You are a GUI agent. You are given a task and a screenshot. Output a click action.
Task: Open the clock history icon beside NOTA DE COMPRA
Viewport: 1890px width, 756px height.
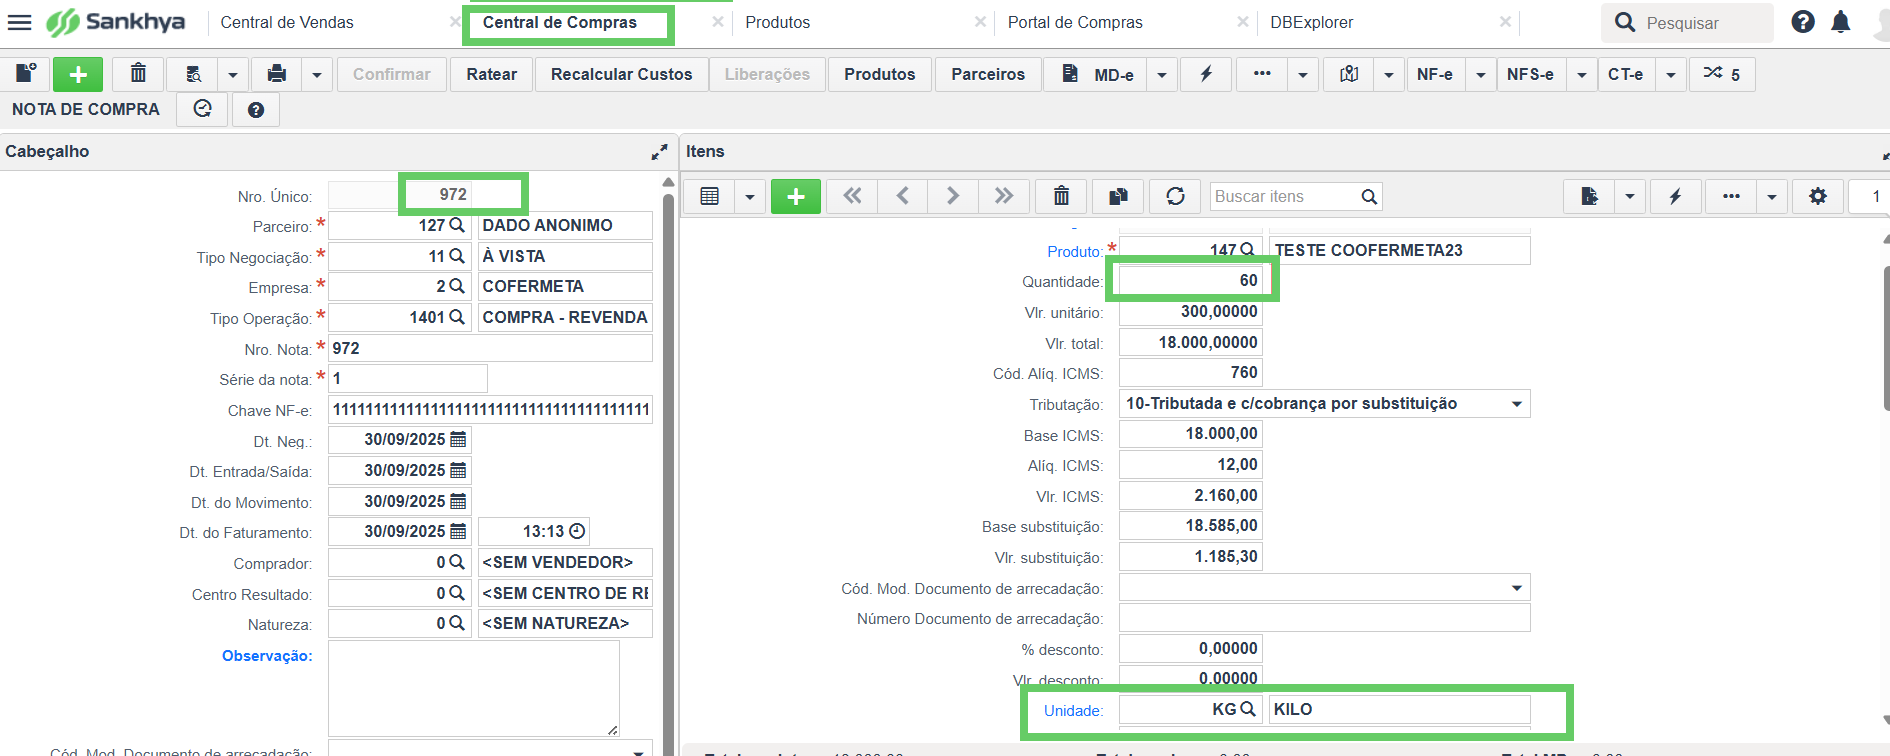click(203, 109)
